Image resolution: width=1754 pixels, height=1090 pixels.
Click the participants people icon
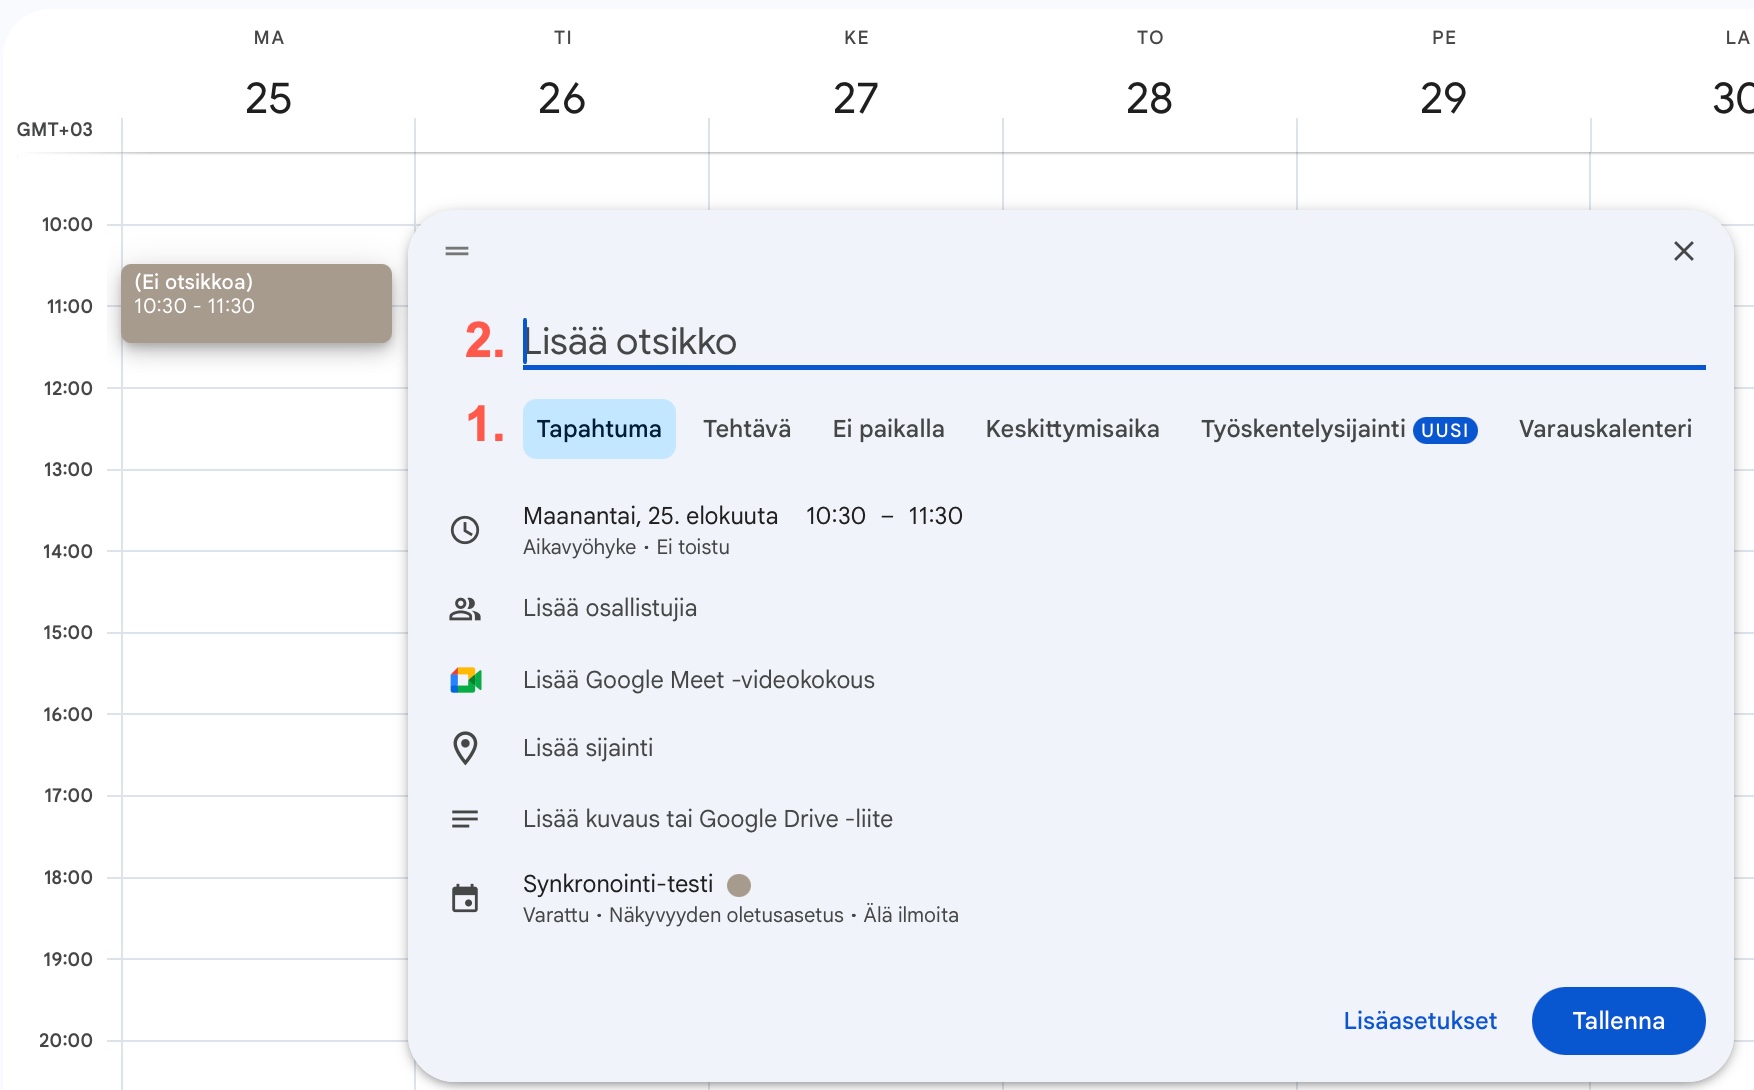pyautogui.click(x=465, y=609)
